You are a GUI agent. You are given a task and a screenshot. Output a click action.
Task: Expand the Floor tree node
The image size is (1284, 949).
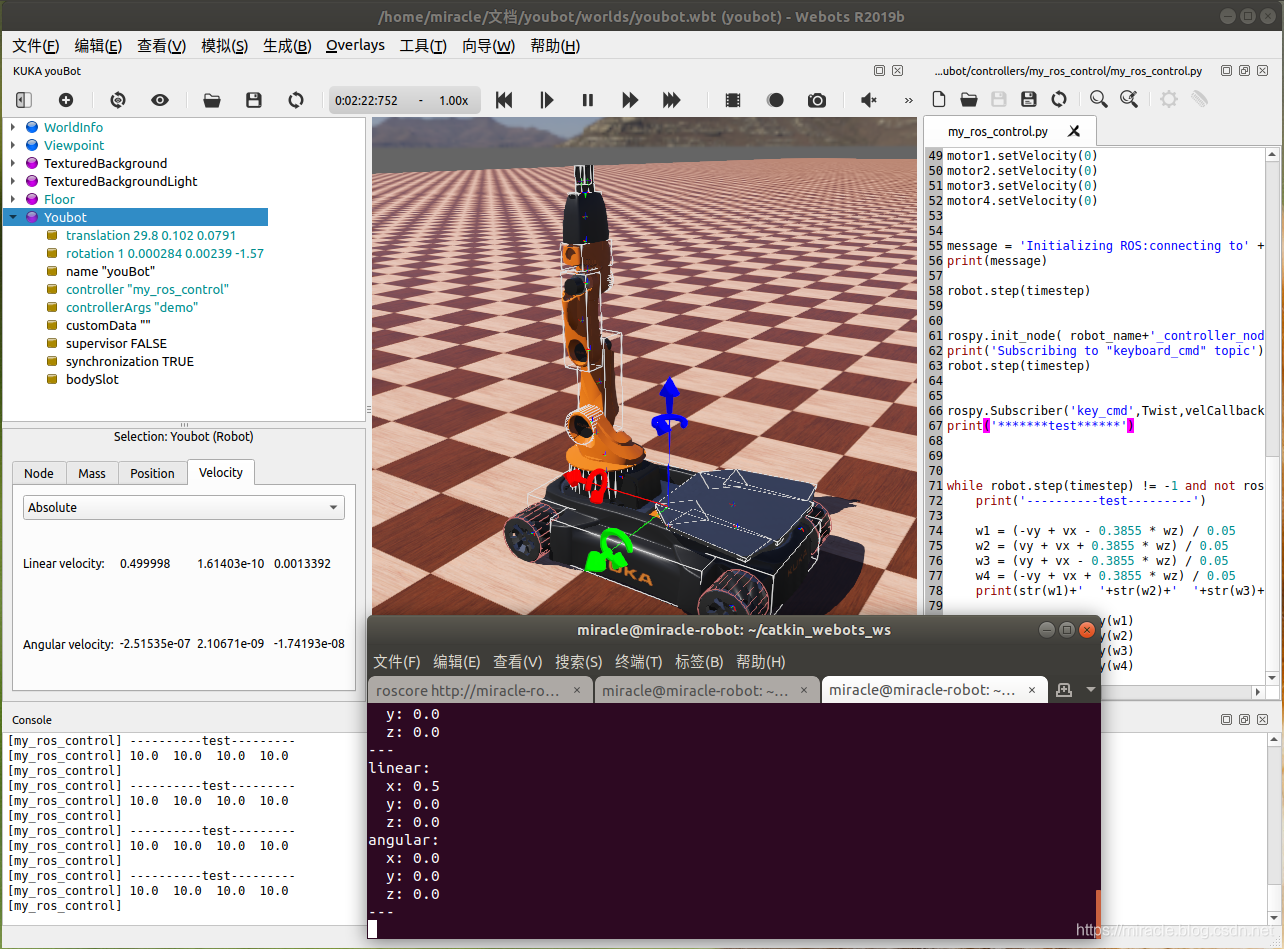(x=13, y=199)
